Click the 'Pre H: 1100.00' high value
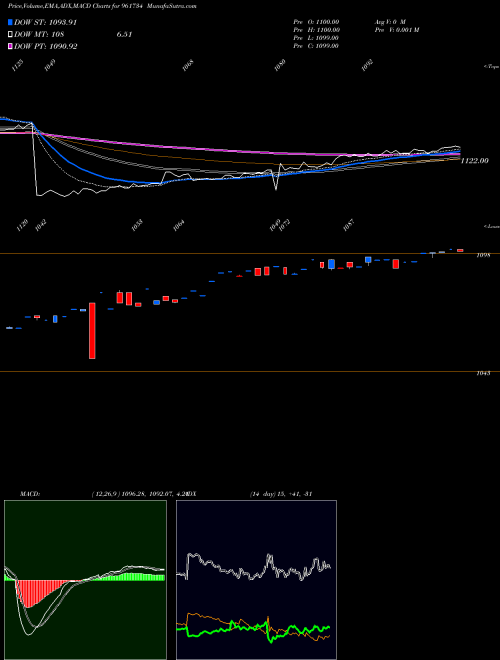Viewport: 500px width, 660px height. [x=316, y=30]
